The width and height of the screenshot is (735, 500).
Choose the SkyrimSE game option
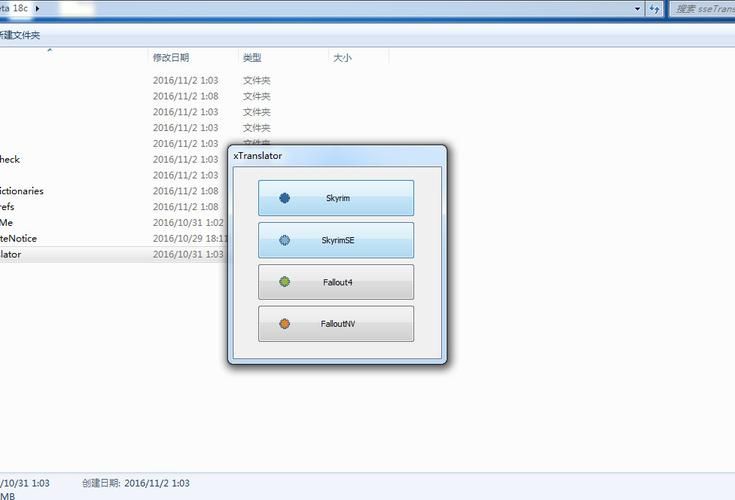click(x=336, y=240)
